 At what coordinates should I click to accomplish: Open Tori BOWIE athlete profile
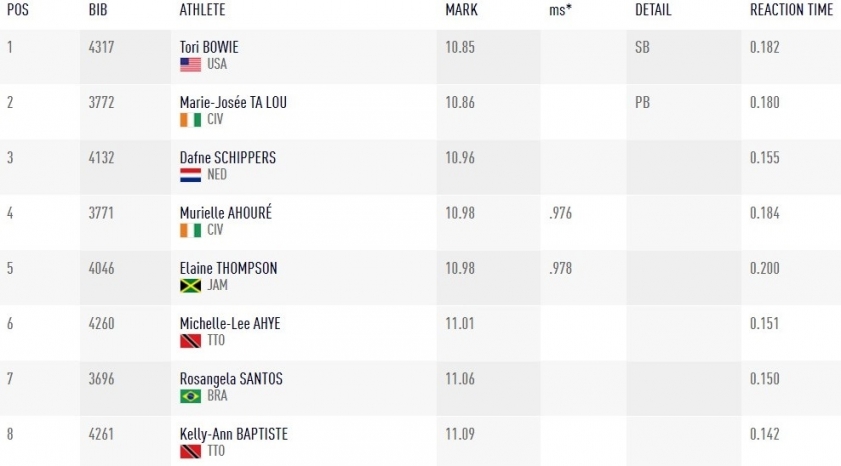click(x=209, y=47)
